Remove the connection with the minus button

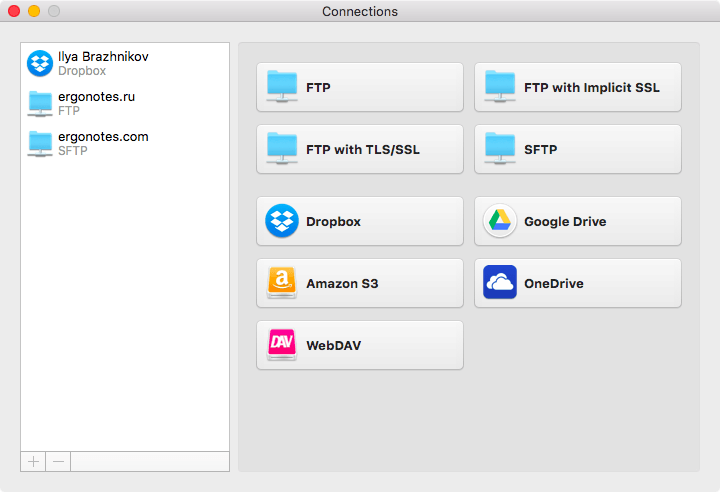(x=58, y=462)
